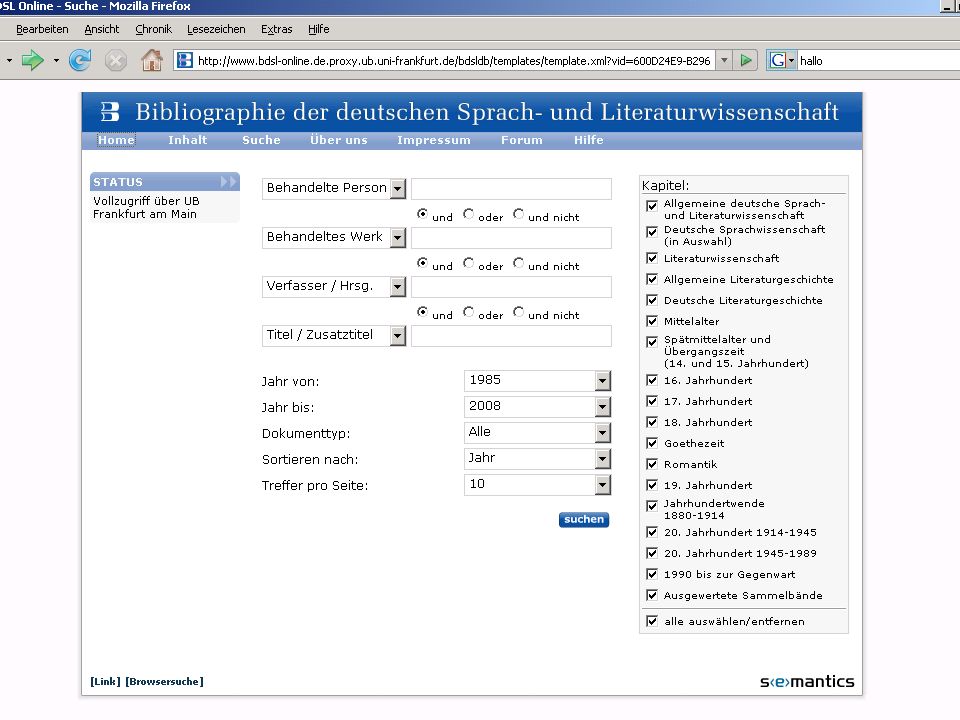Click the Stop loading icon in the toolbar

[115, 61]
